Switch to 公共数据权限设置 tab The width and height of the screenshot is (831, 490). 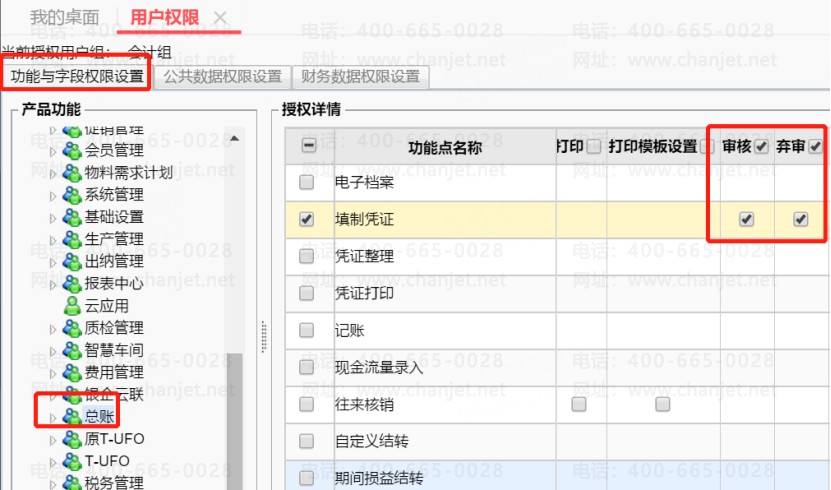tap(222, 76)
